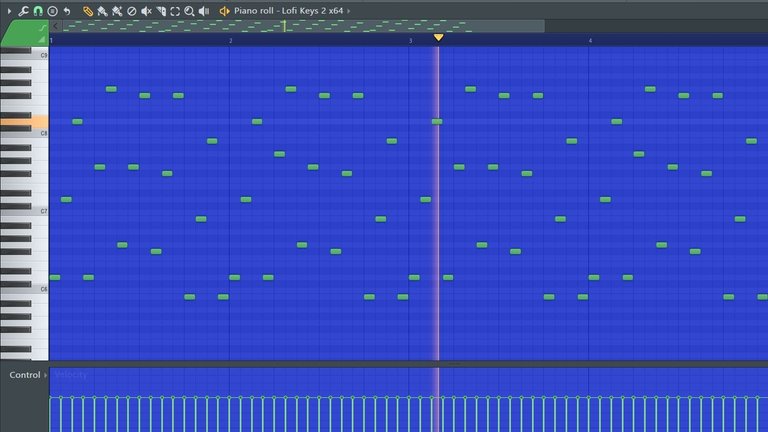The height and width of the screenshot is (432, 768).
Task: Click the note overview mini-map scrollbar
Action: coord(303,26)
